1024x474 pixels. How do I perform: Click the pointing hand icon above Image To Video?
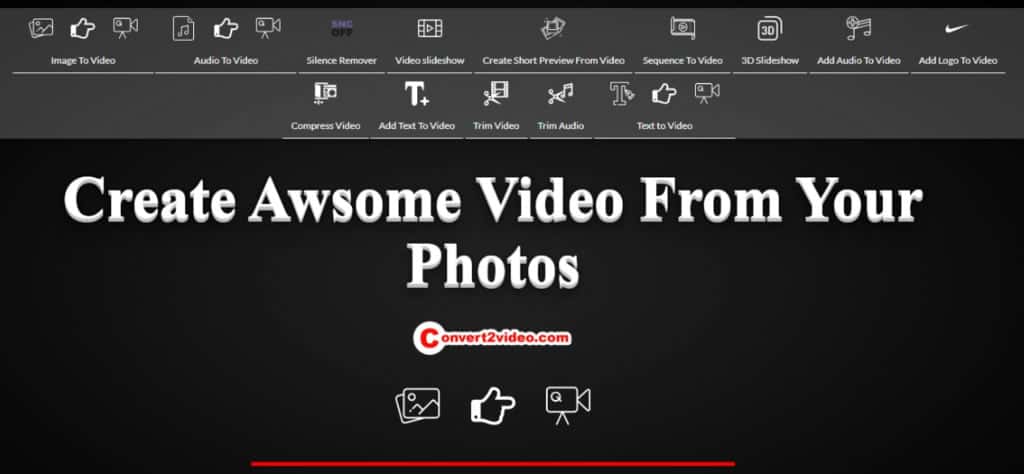pyautogui.click(x=83, y=28)
